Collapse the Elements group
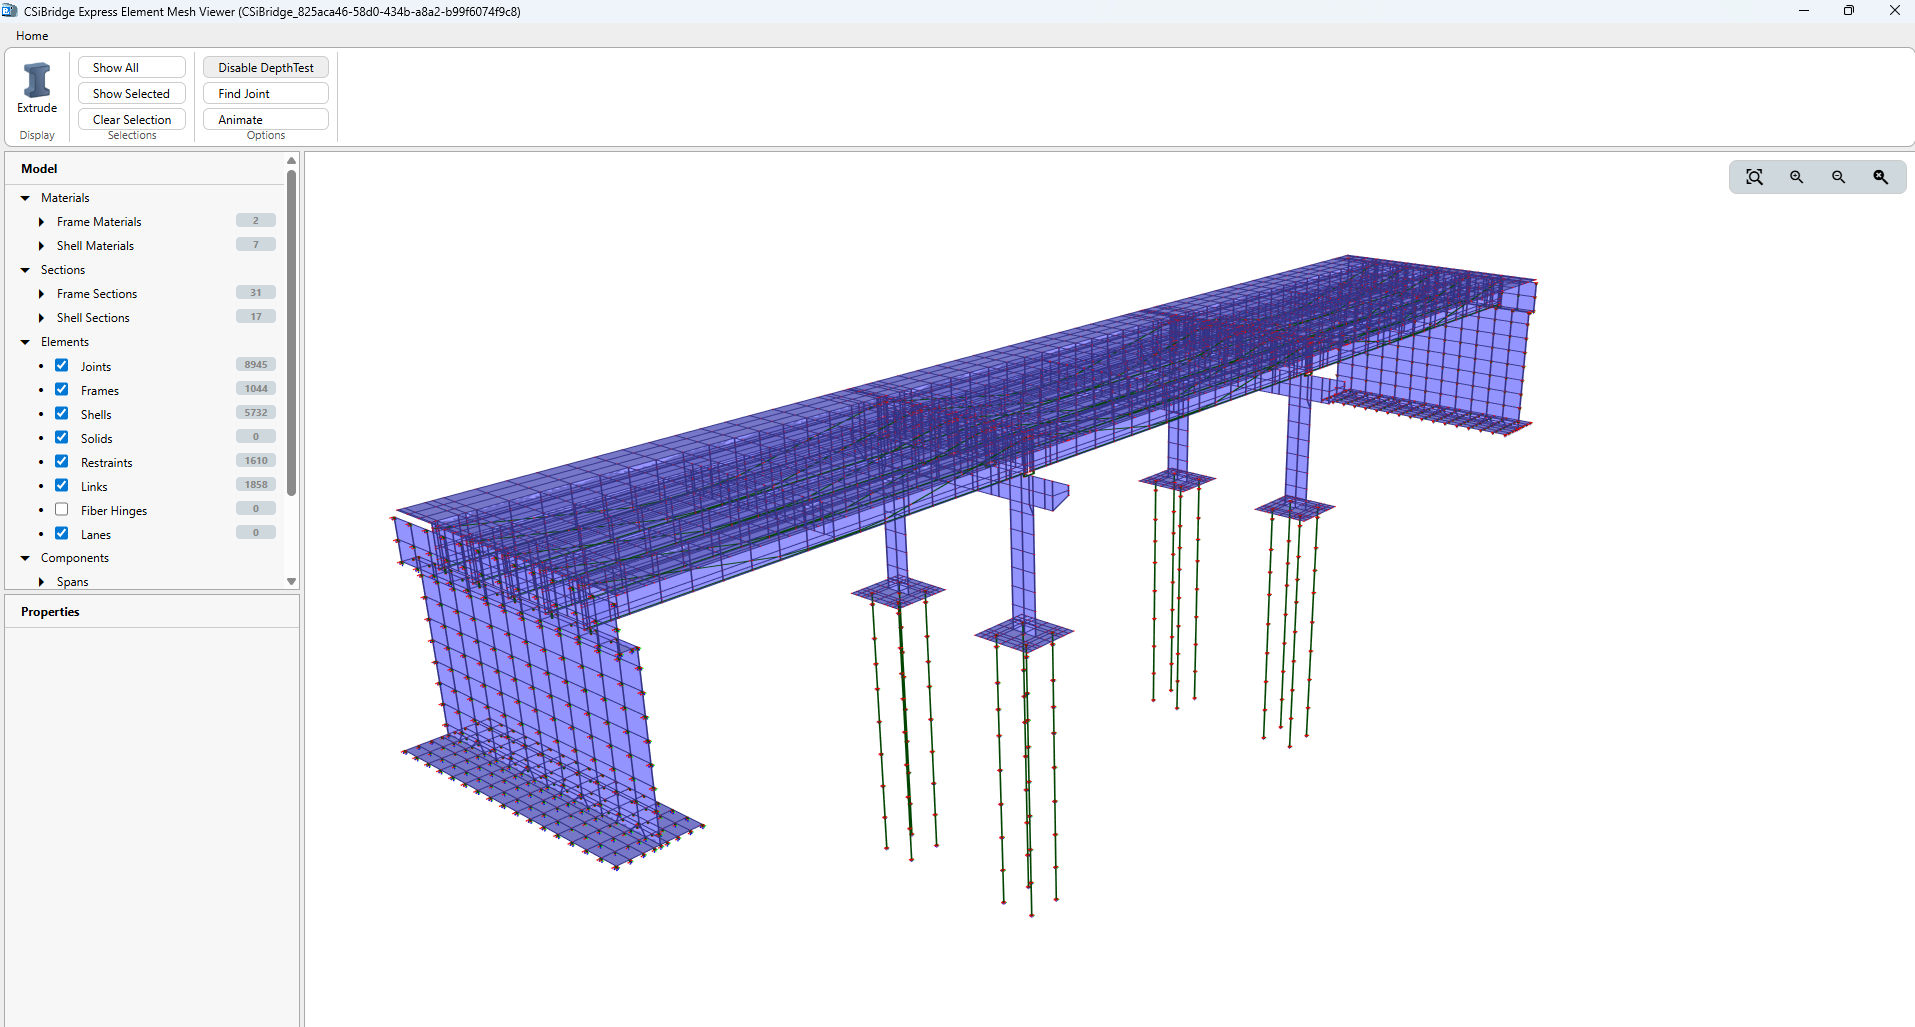 tap(24, 341)
